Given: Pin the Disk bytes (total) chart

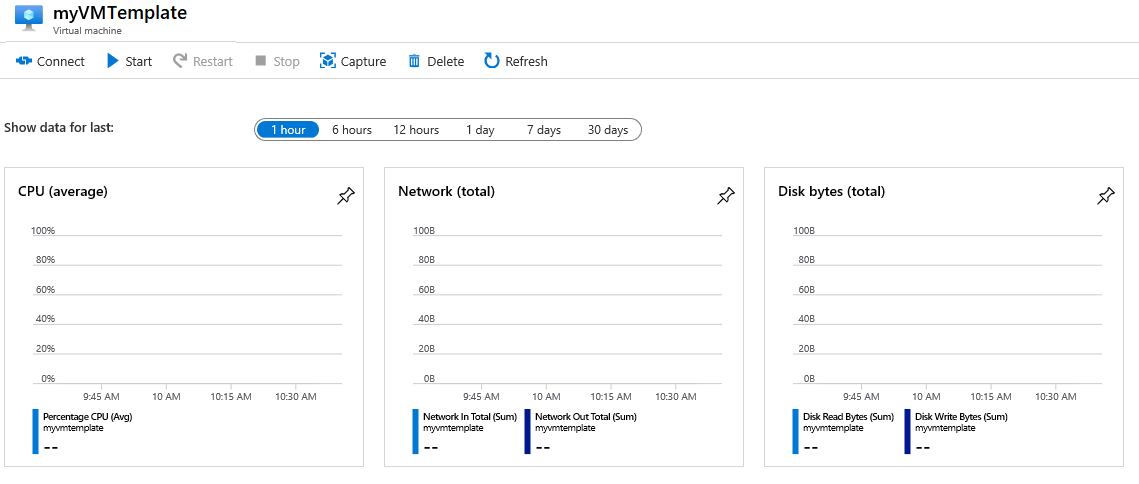Looking at the screenshot, I should (x=1106, y=196).
